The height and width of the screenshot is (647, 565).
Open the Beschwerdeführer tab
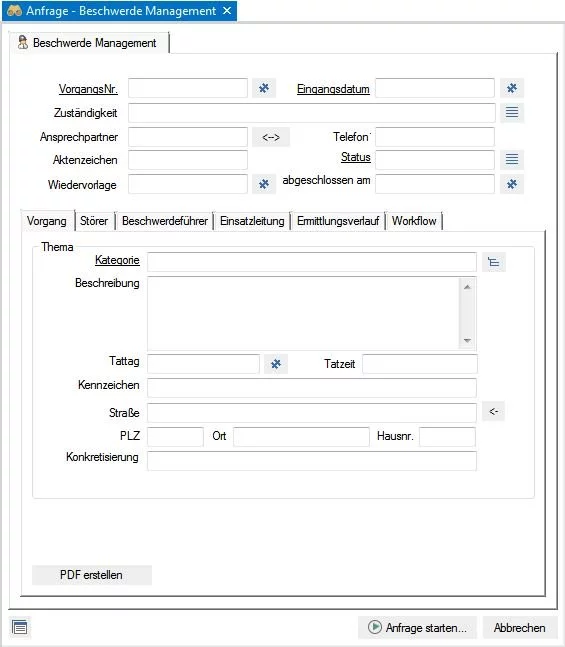(x=165, y=221)
